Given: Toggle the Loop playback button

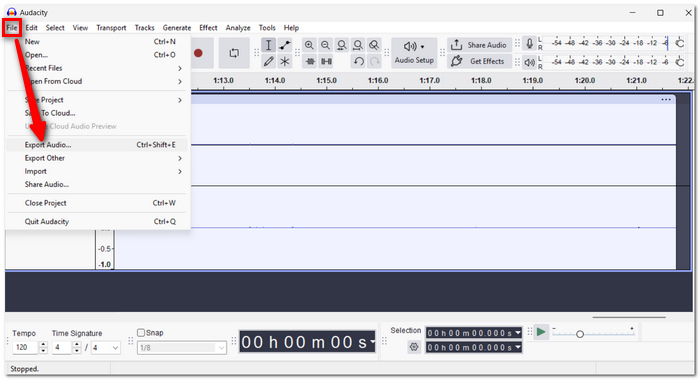Looking at the screenshot, I should [x=234, y=53].
